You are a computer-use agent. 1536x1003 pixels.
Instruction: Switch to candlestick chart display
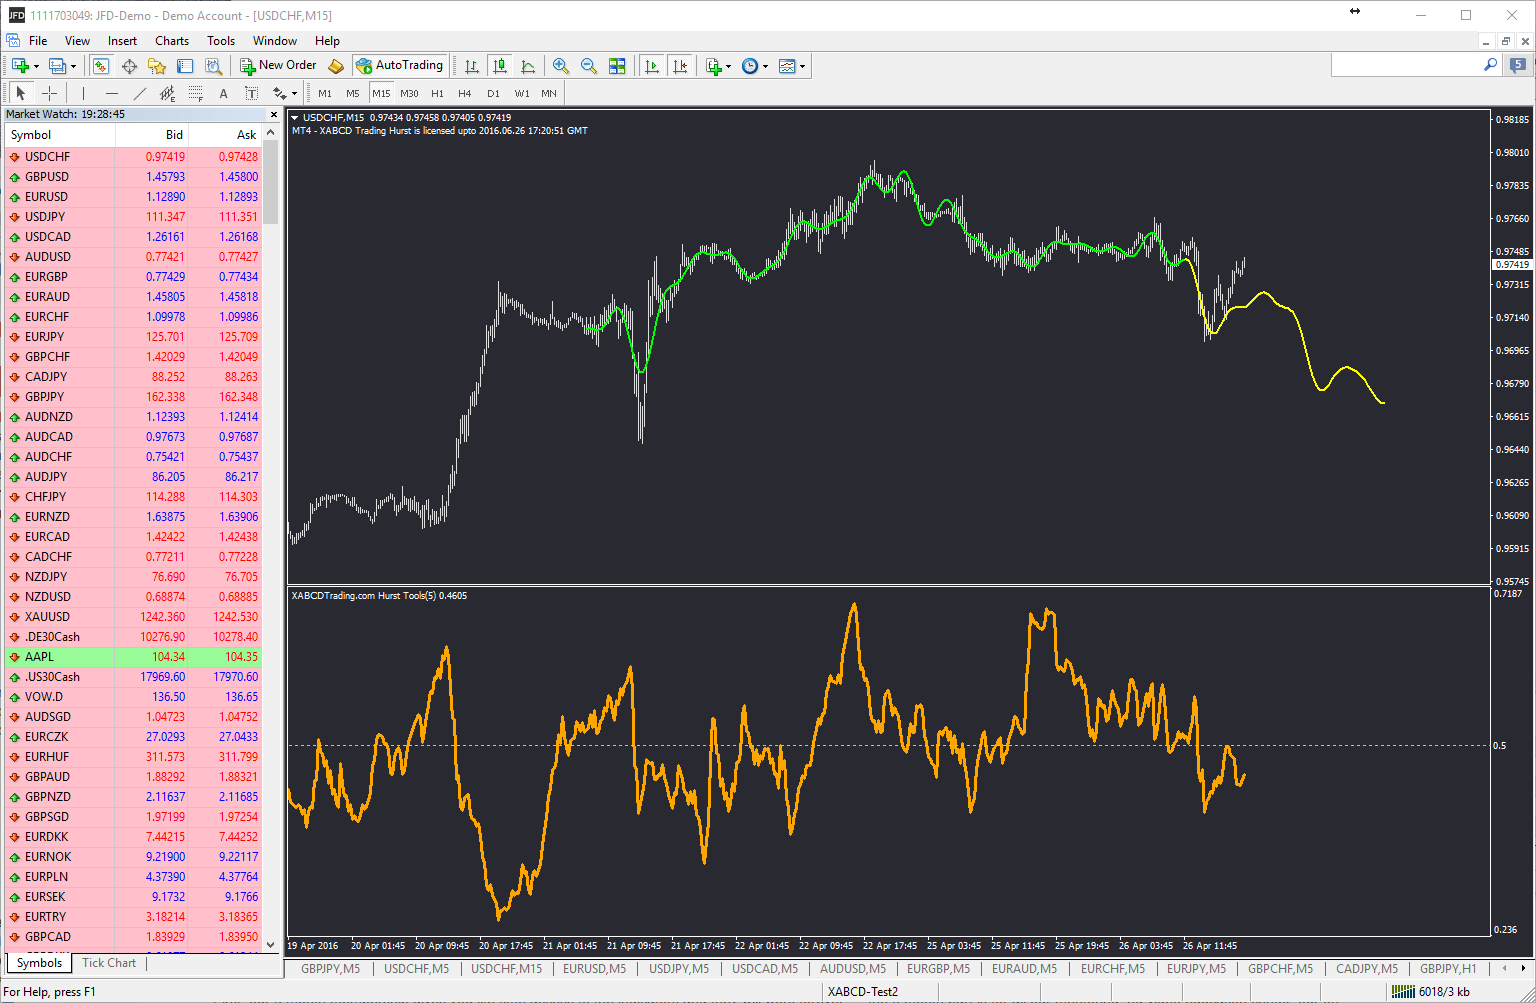(500, 66)
